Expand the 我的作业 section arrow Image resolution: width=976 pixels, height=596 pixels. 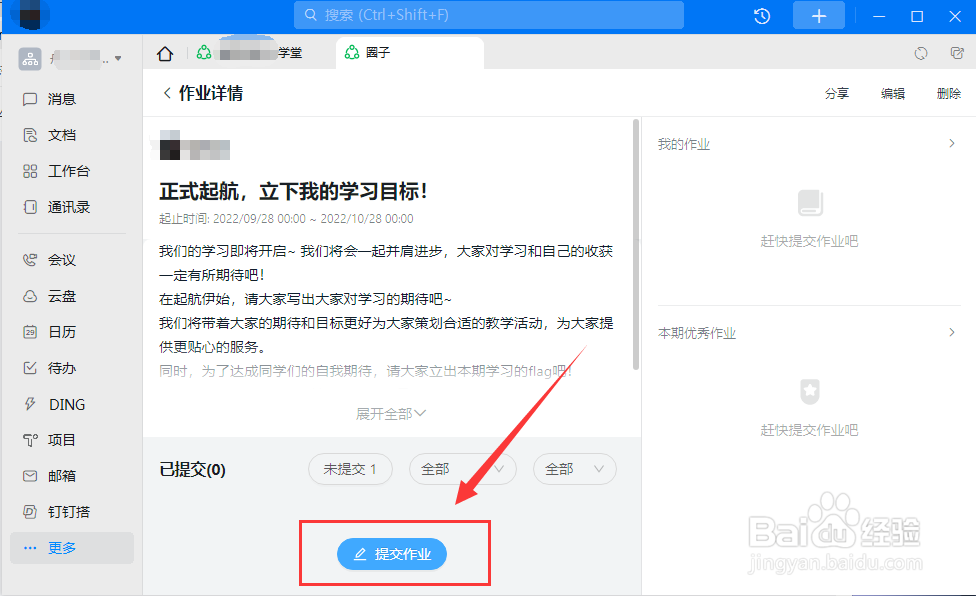pos(951,143)
